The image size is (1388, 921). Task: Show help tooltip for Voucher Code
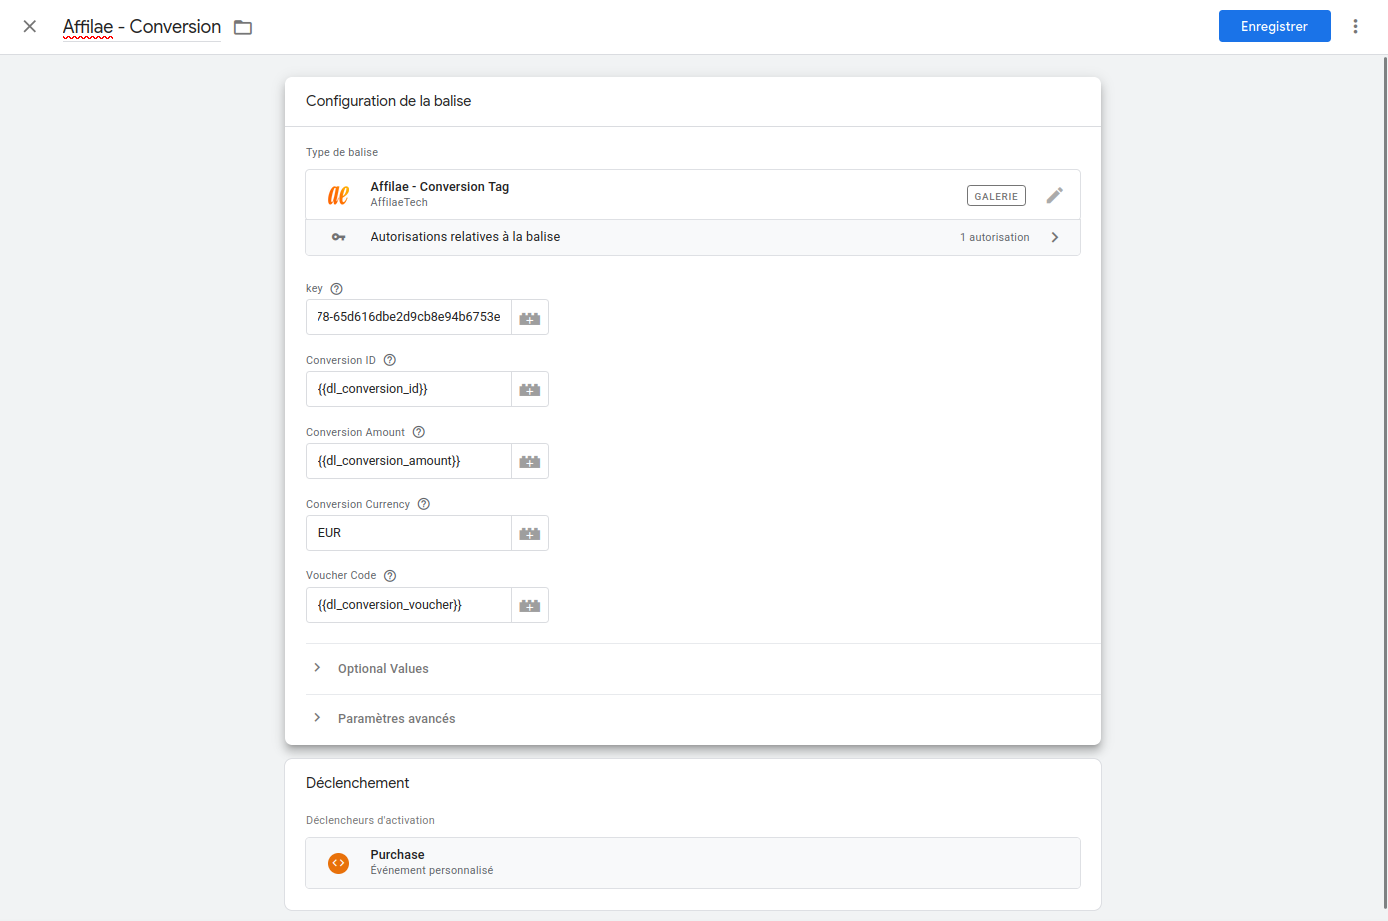[390, 576]
